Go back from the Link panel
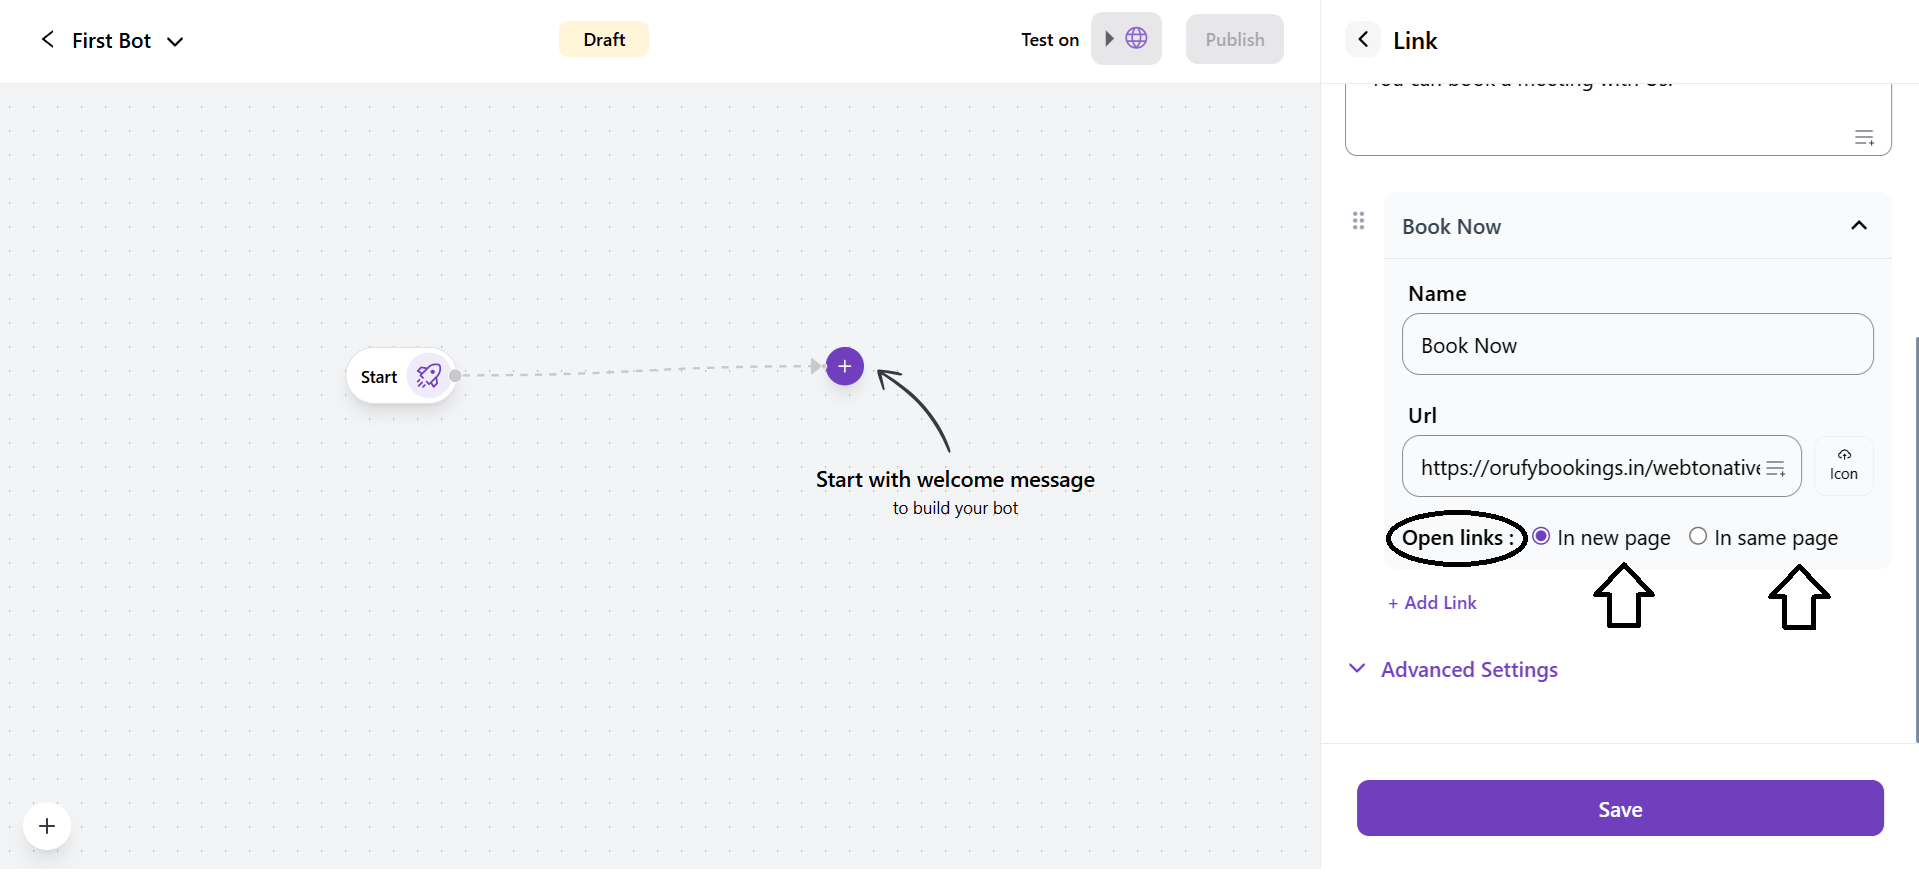 (x=1363, y=40)
